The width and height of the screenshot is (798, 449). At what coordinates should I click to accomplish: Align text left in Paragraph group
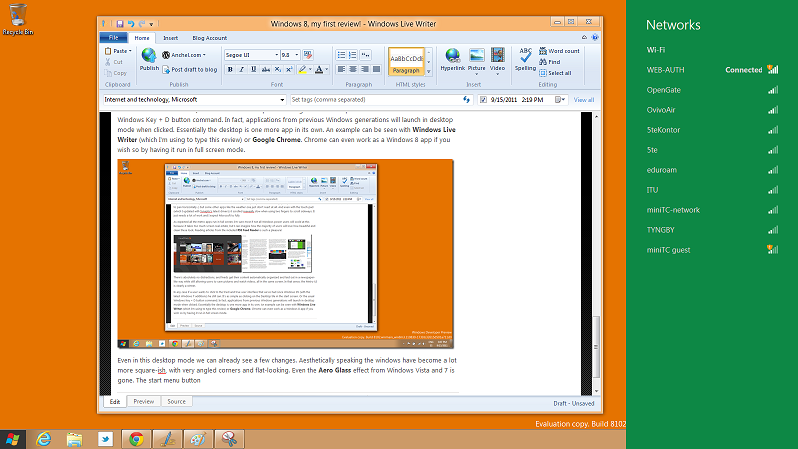[341, 69]
